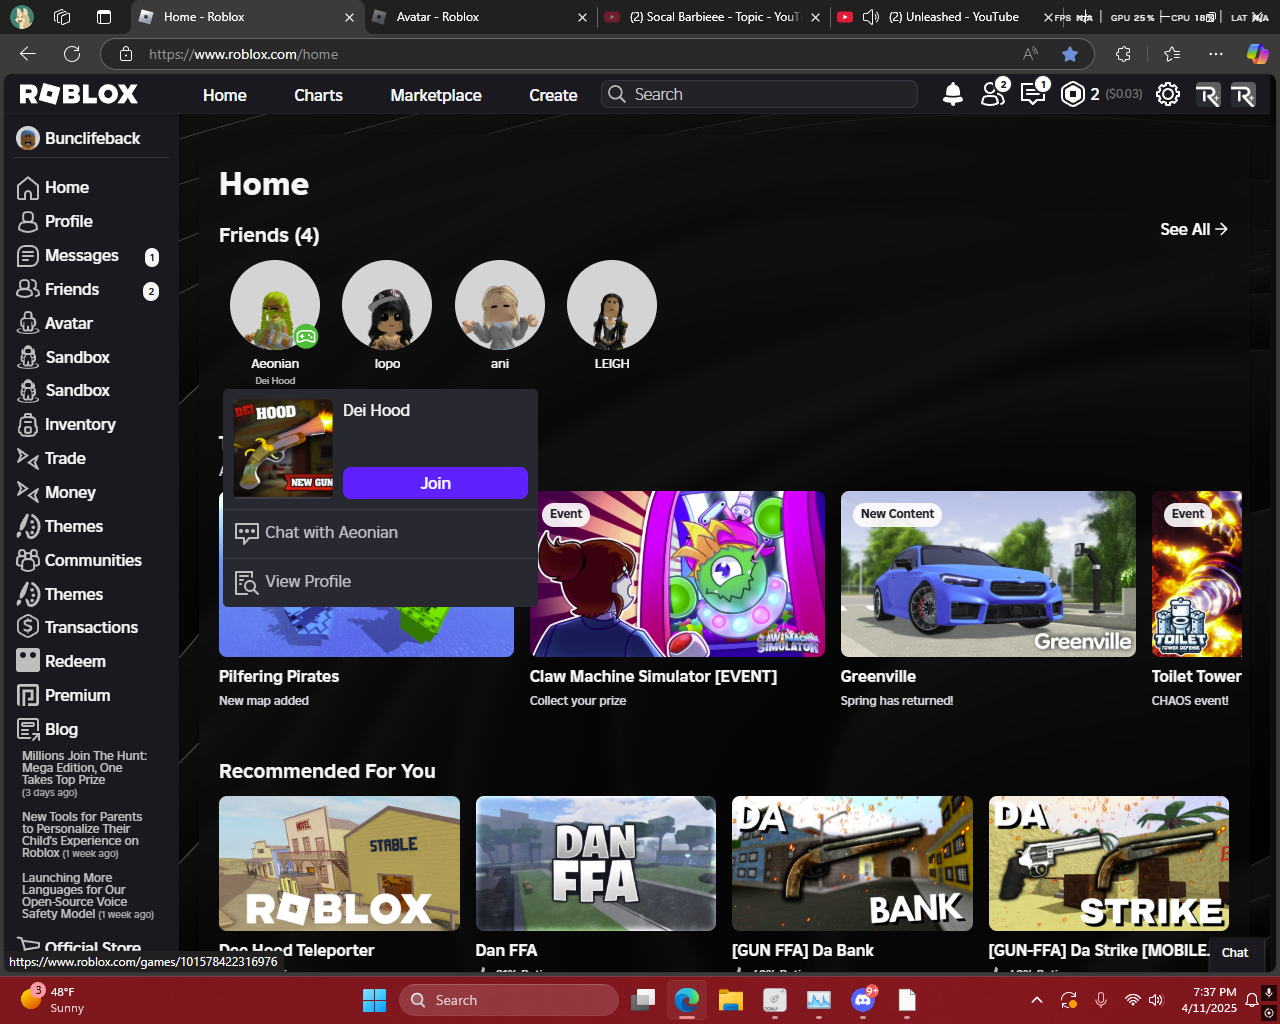1280x1024 pixels.
Task: Select the Create navigation tab
Action: tap(553, 95)
